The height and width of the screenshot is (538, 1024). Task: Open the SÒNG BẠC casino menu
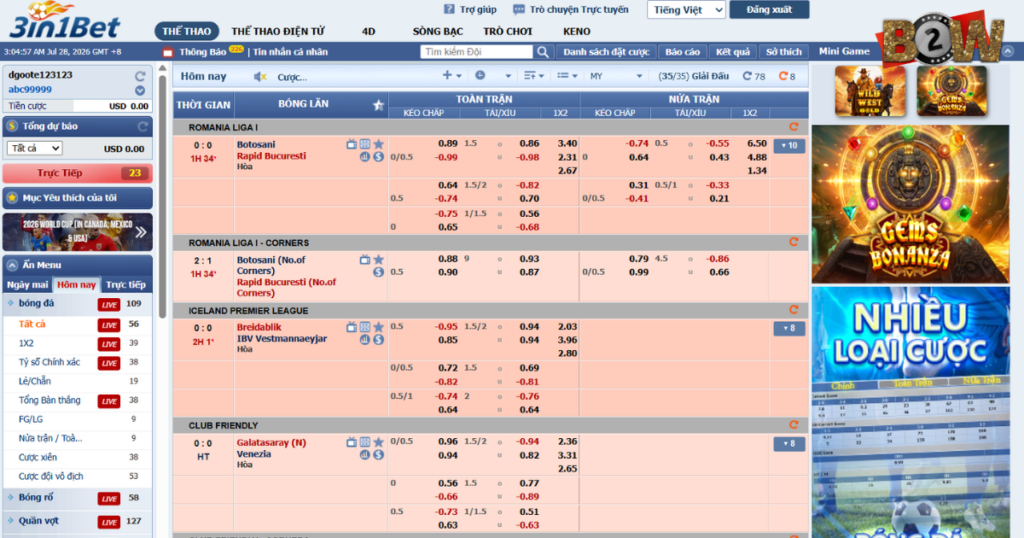pos(438,31)
